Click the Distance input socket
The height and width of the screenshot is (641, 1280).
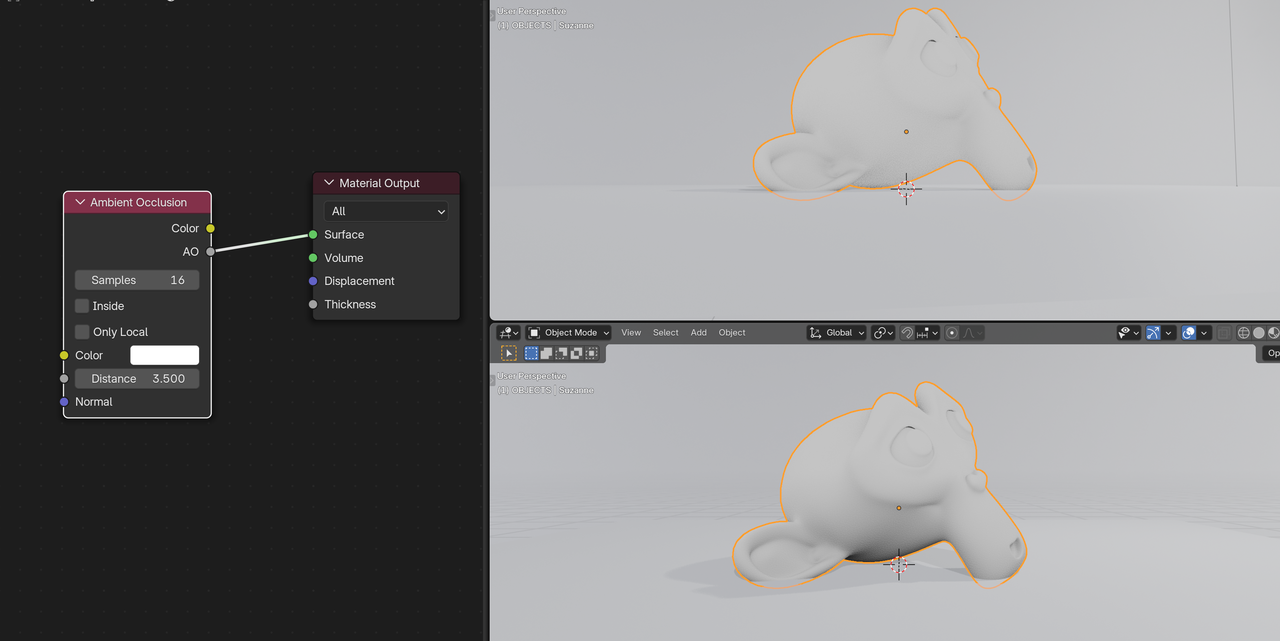tap(64, 379)
